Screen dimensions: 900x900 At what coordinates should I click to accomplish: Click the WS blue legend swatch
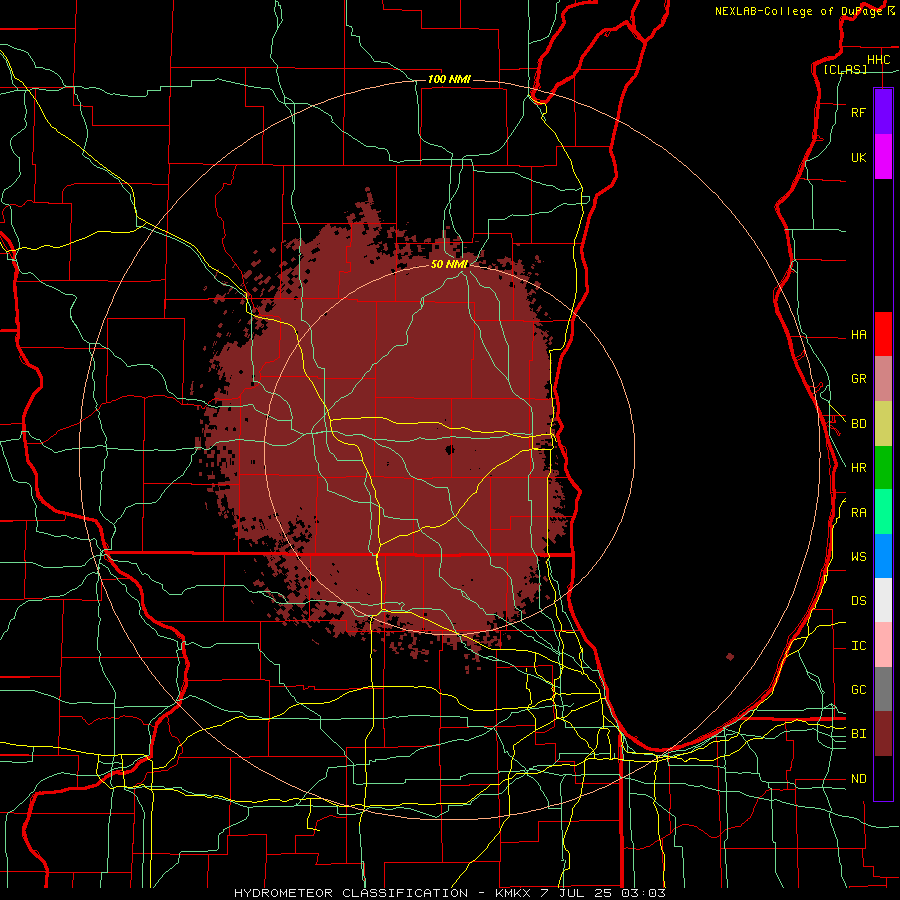[x=883, y=556]
